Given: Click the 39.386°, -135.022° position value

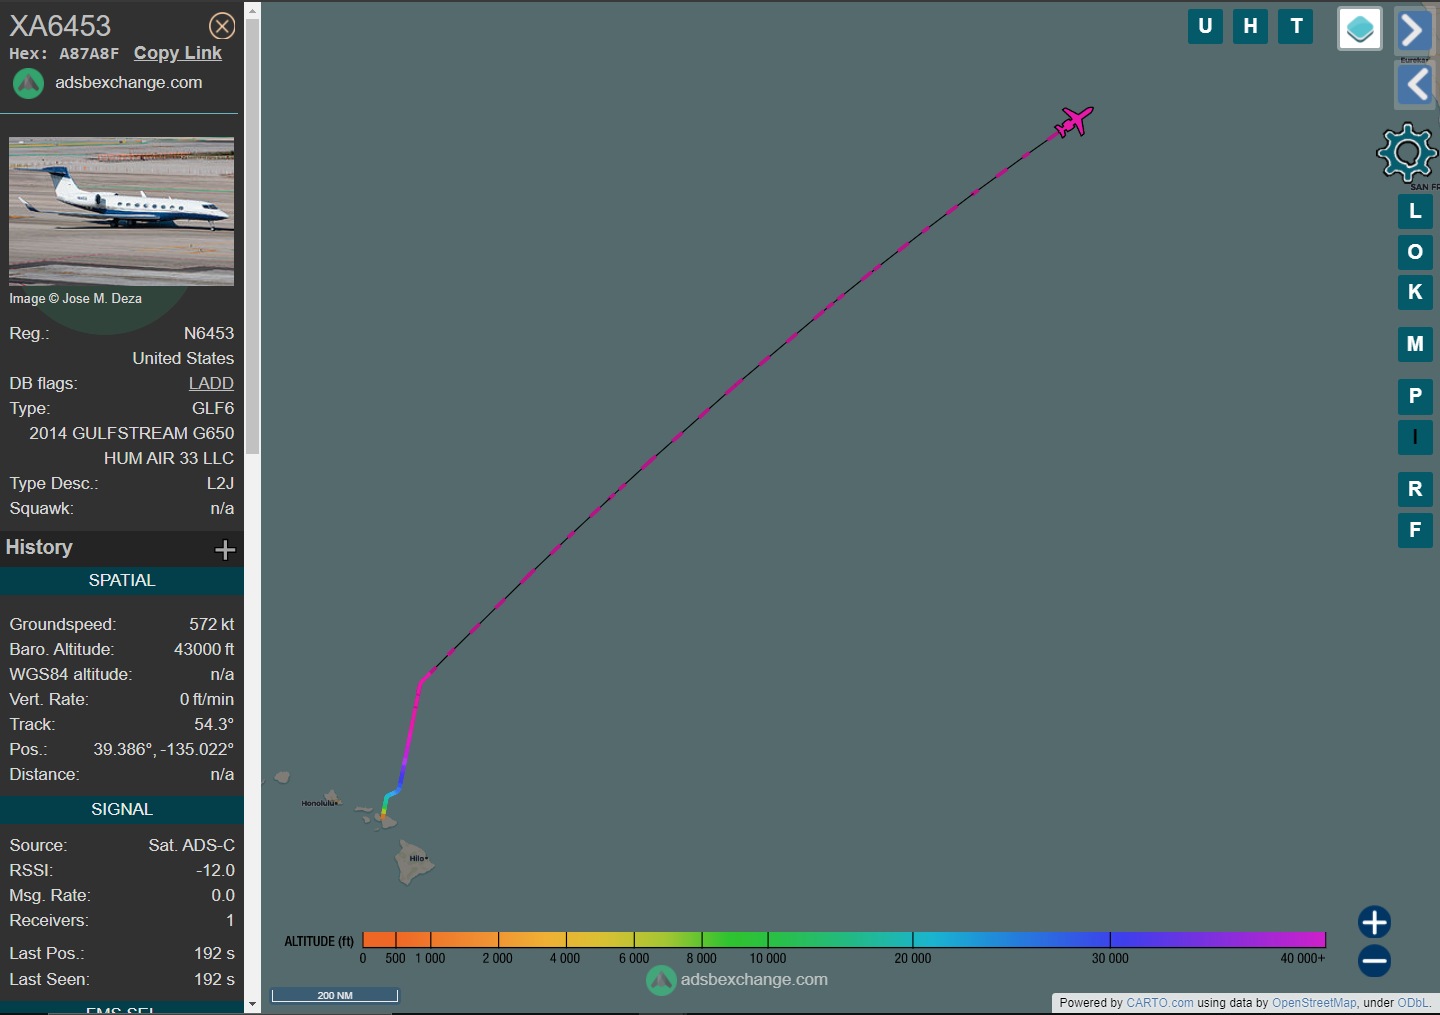Looking at the screenshot, I should [164, 749].
